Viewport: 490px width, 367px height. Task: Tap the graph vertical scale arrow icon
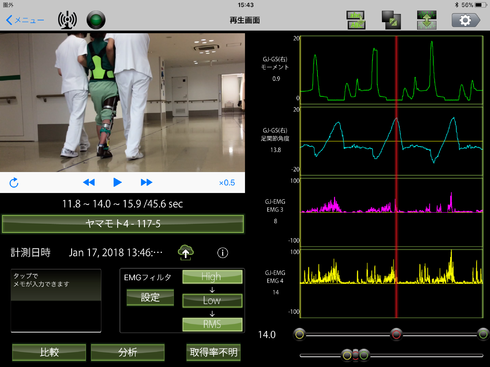click(x=426, y=20)
